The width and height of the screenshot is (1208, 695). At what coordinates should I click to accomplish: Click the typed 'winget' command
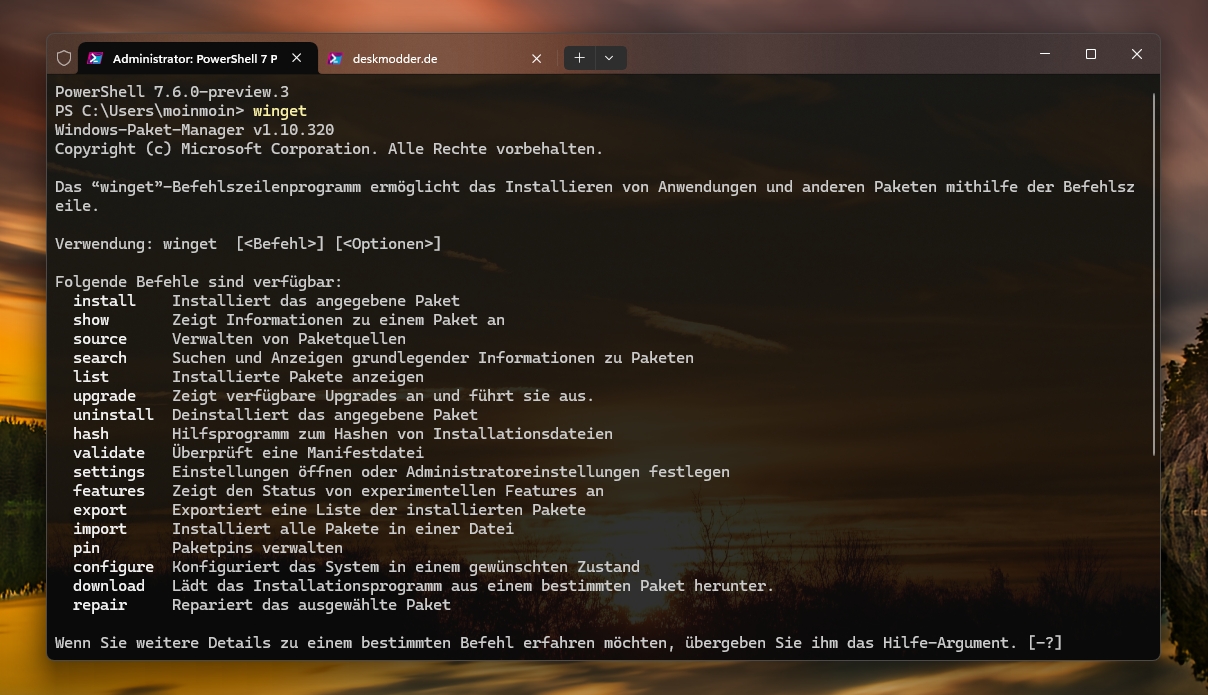(x=280, y=111)
